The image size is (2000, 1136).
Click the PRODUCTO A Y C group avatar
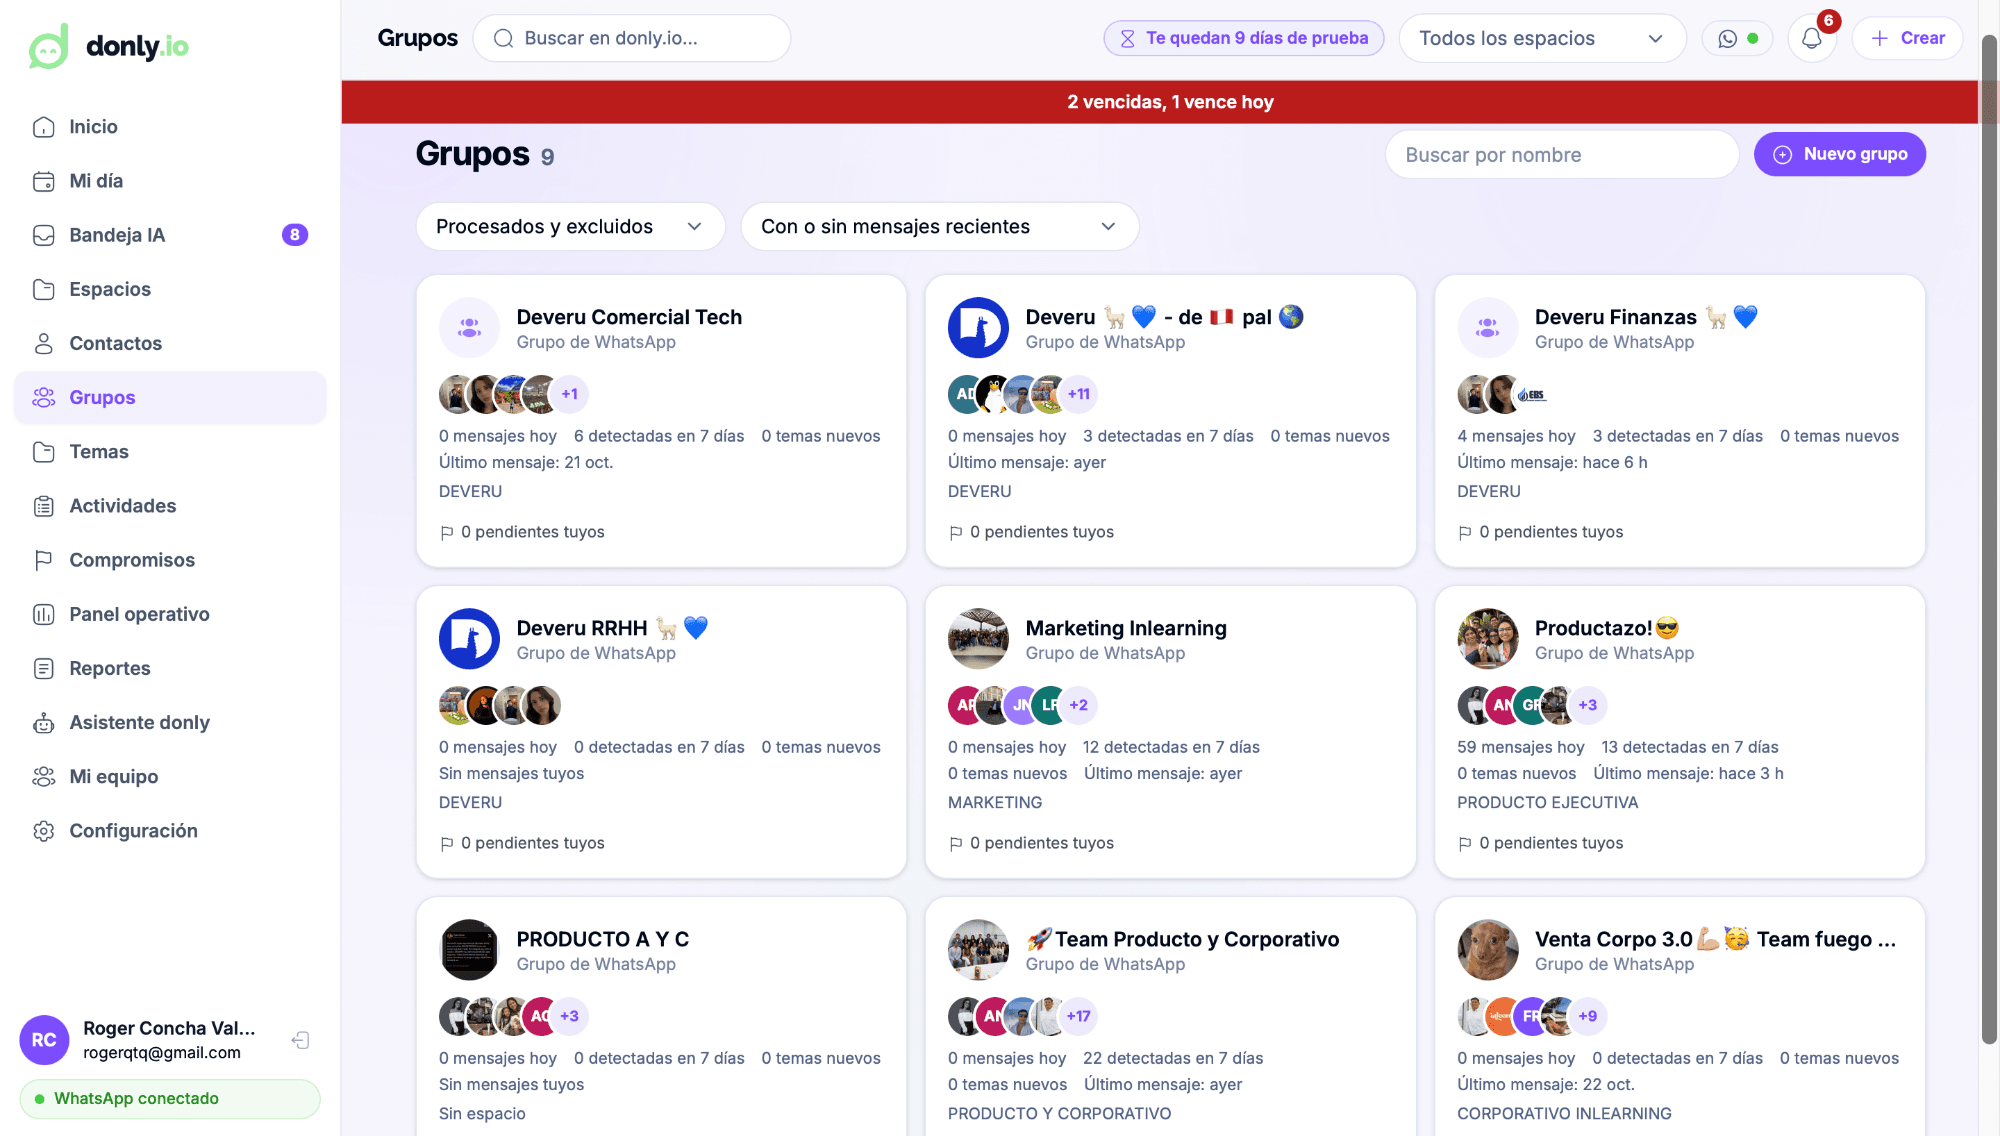click(469, 949)
